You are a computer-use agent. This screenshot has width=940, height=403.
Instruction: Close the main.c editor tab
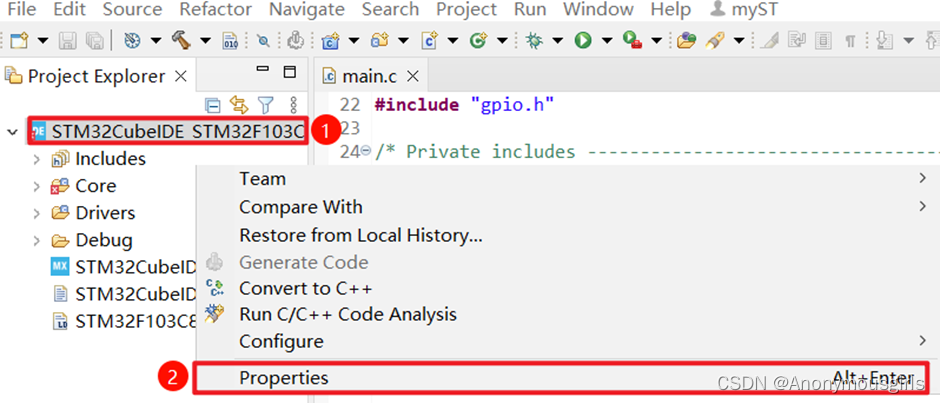pyautogui.click(x=412, y=76)
